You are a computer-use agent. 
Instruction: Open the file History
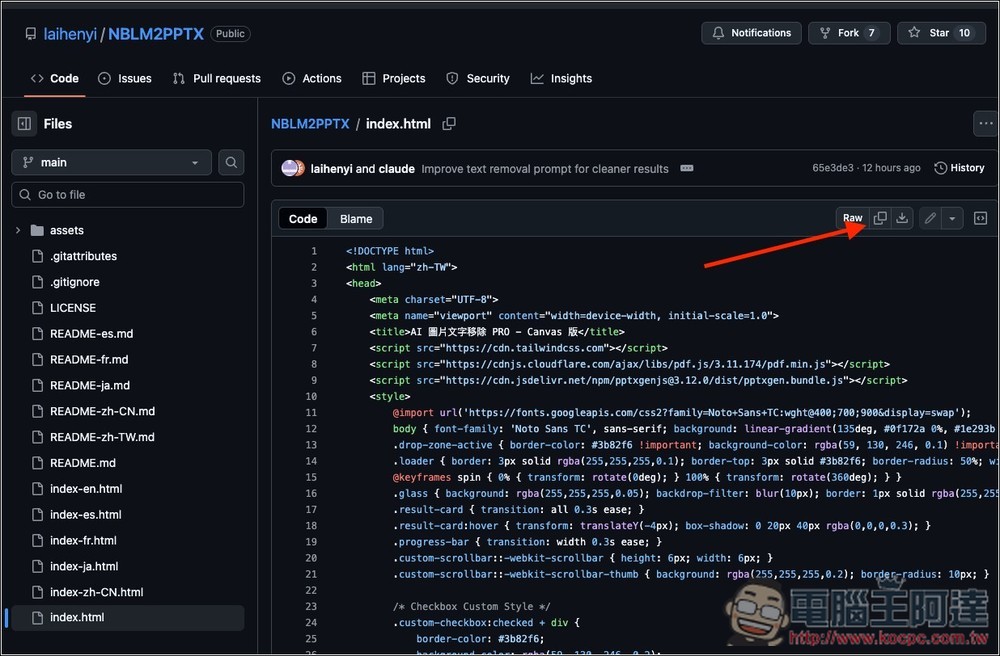(959, 168)
